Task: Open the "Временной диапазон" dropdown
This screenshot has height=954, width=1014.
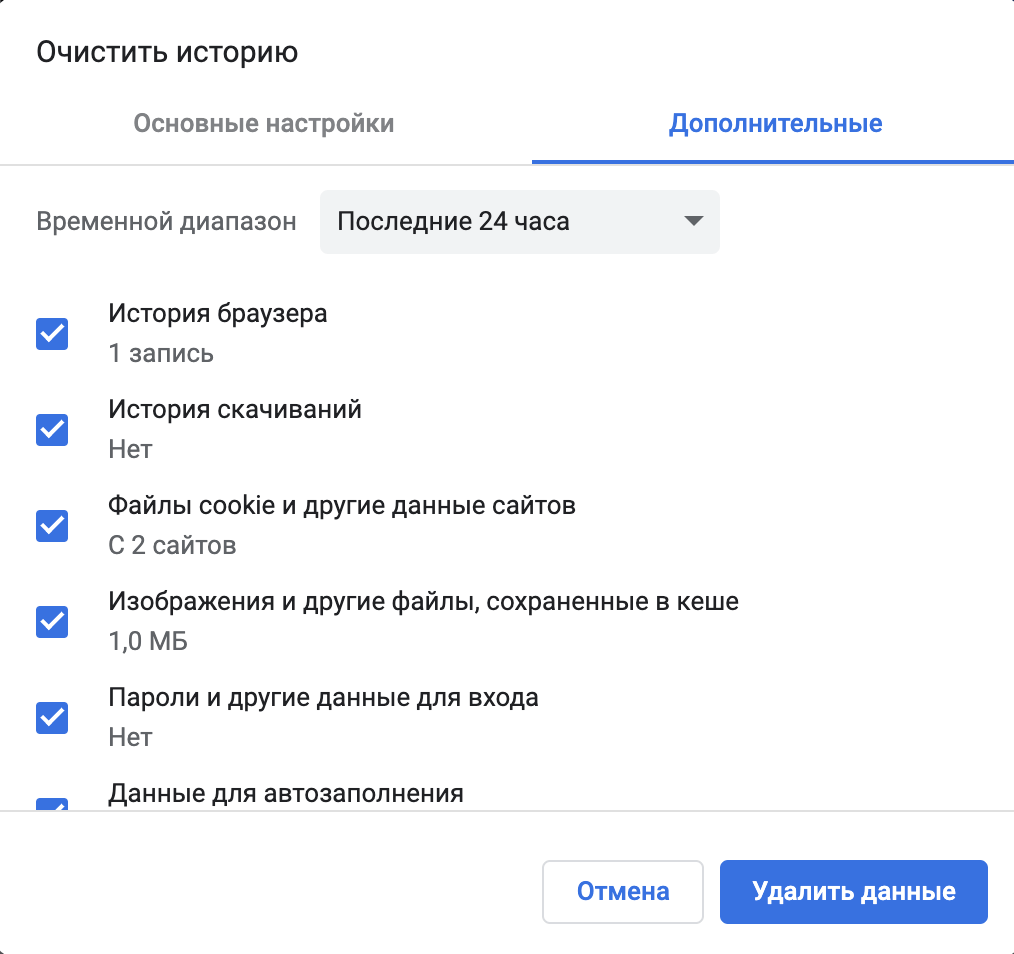Action: (x=519, y=222)
